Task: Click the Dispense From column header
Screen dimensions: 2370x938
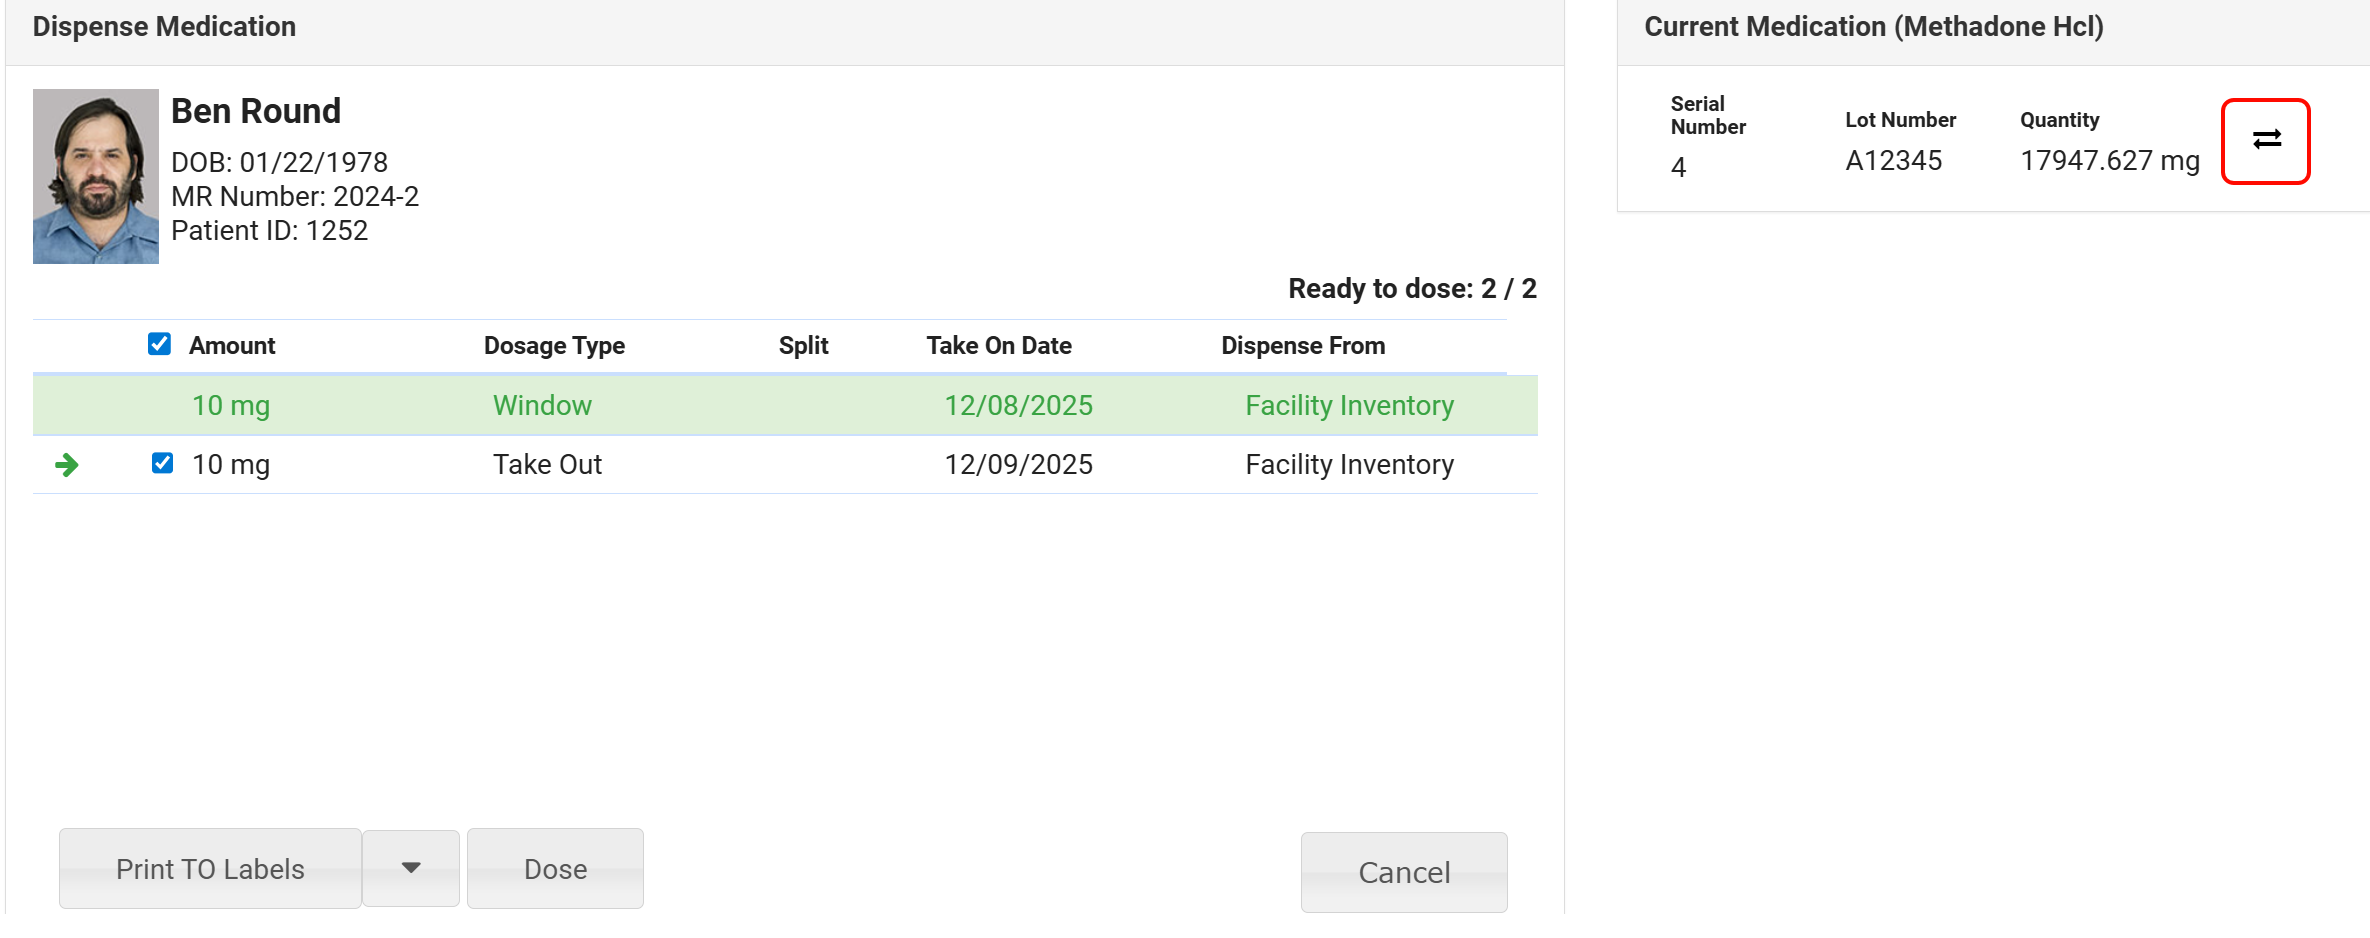Action: coord(1302,345)
